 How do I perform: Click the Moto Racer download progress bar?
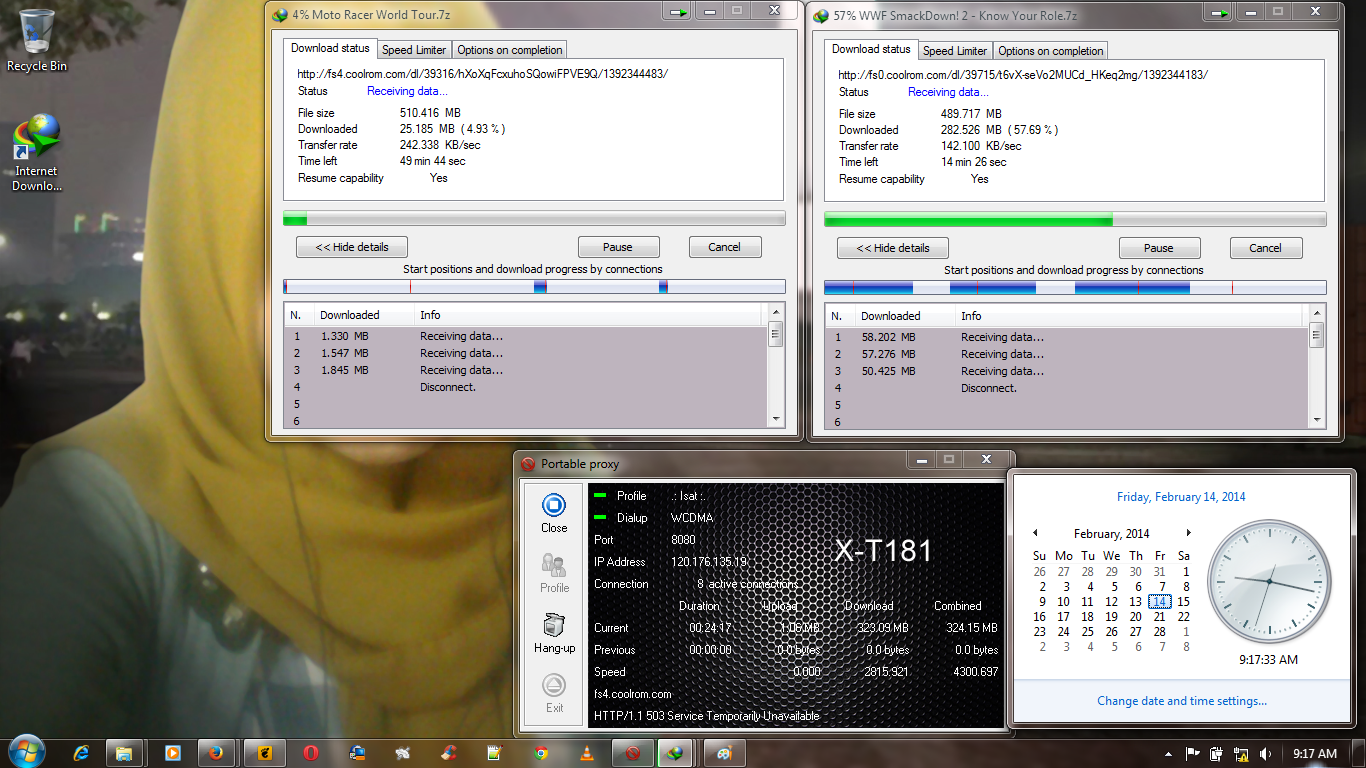point(534,219)
